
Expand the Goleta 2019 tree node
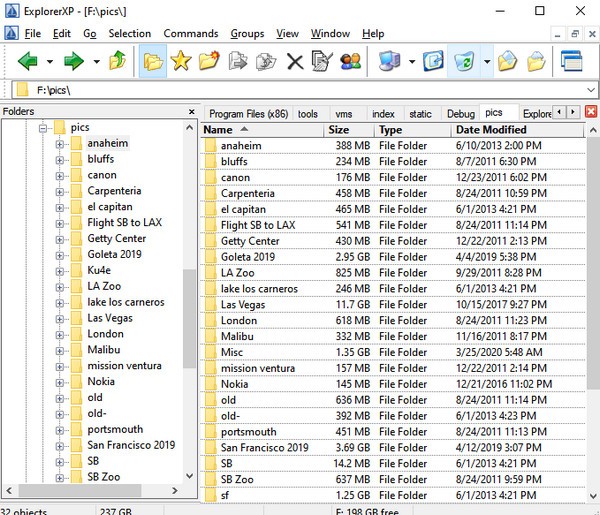coord(60,255)
